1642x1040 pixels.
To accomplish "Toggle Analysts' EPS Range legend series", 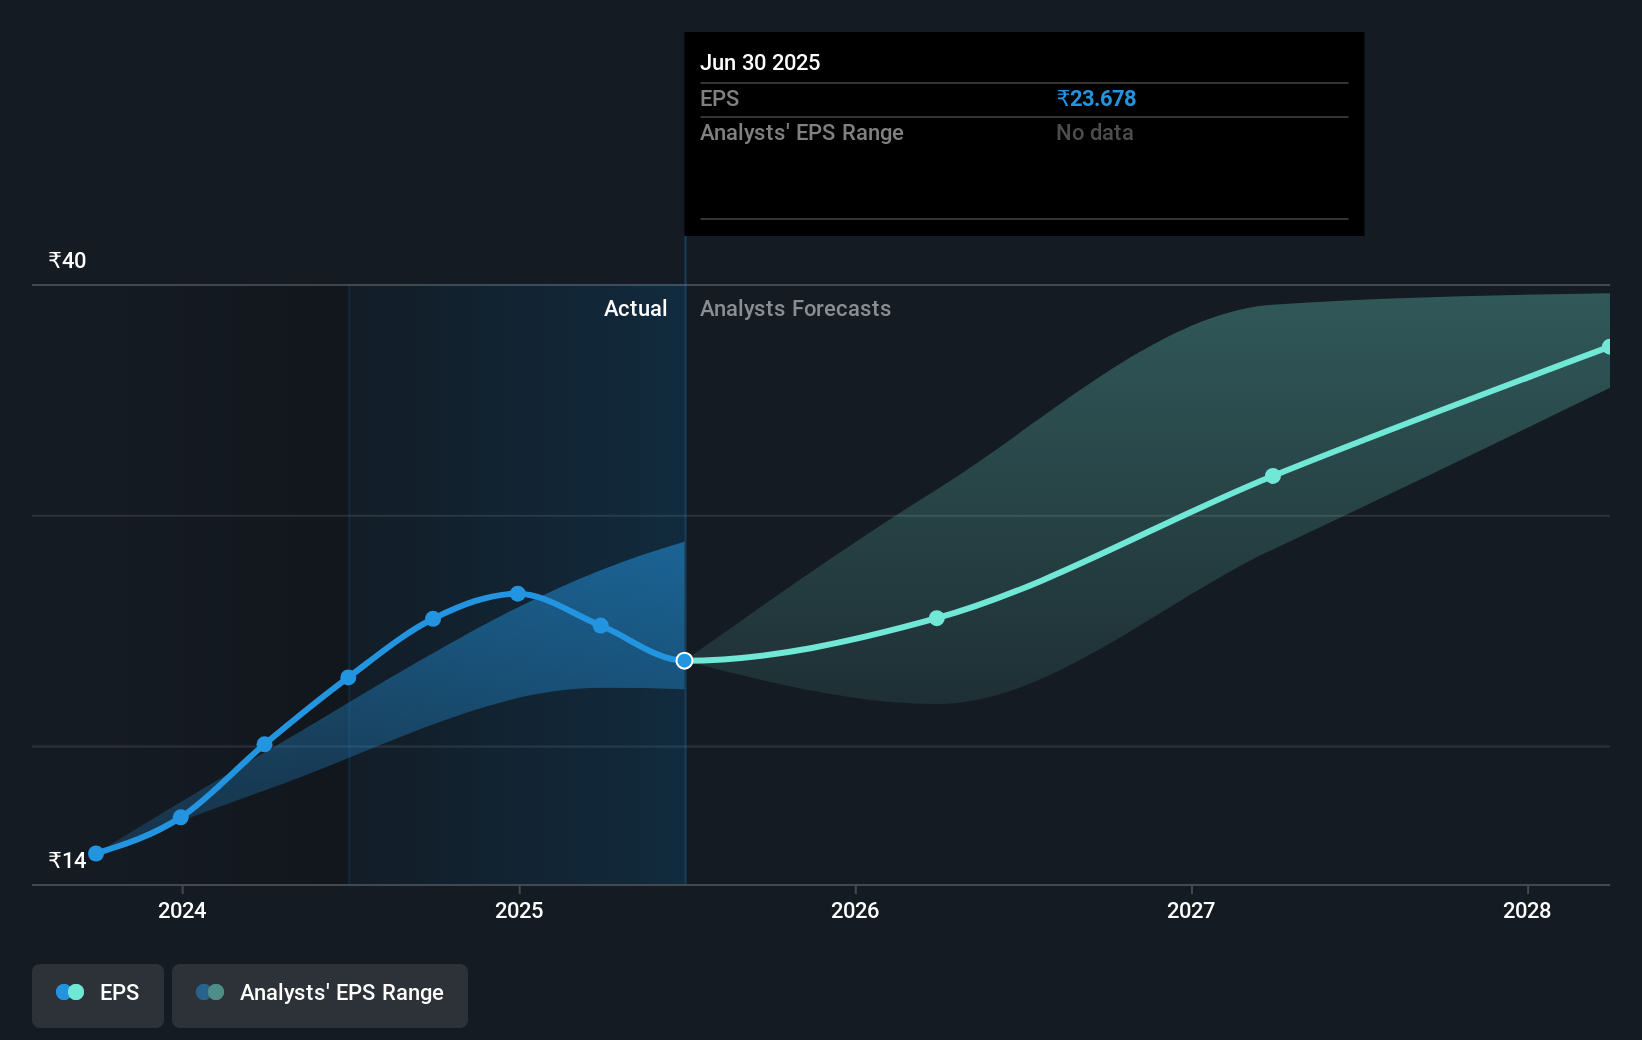I will pos(320,995).
